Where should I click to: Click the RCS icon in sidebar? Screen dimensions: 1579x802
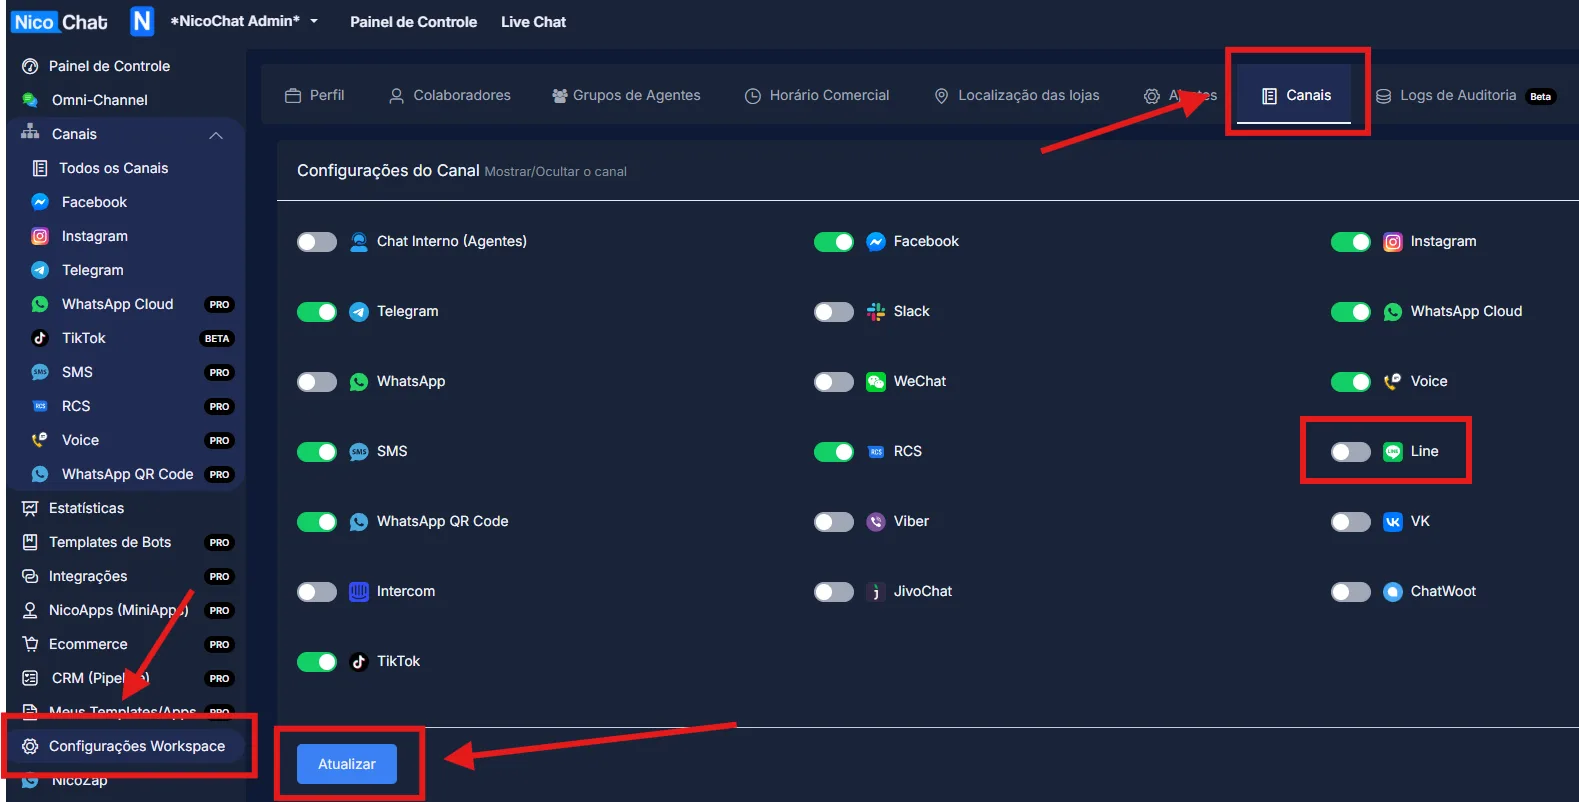point(40,406)
